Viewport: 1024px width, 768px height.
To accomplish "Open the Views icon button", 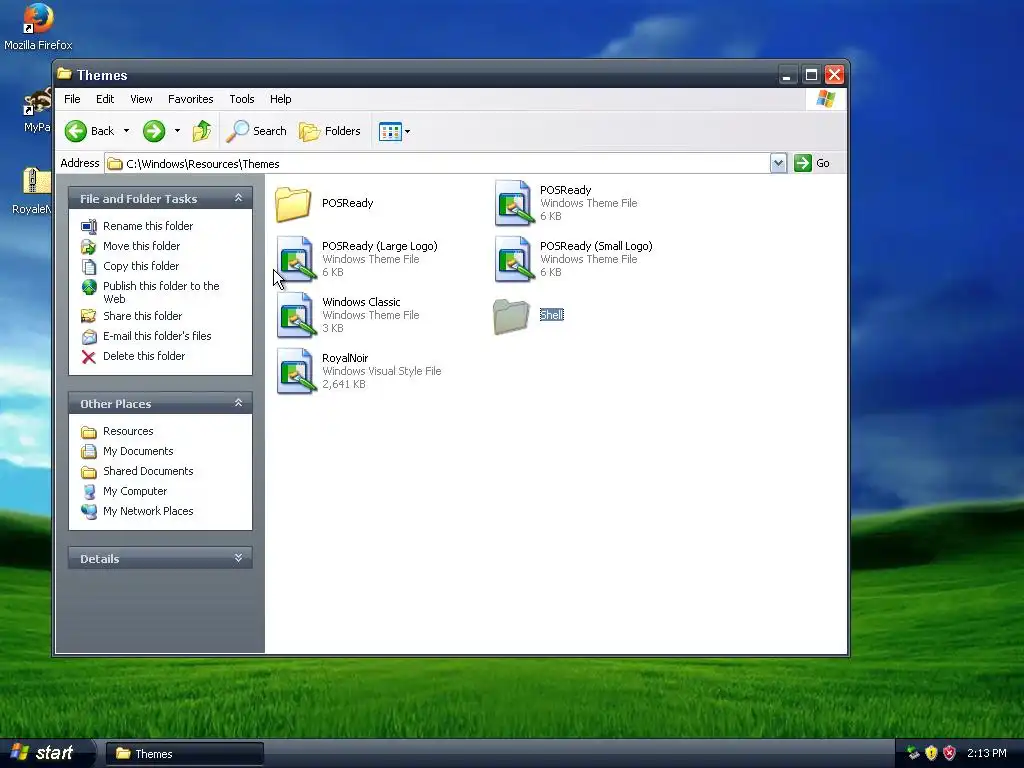I will click(x=390, y=131).
